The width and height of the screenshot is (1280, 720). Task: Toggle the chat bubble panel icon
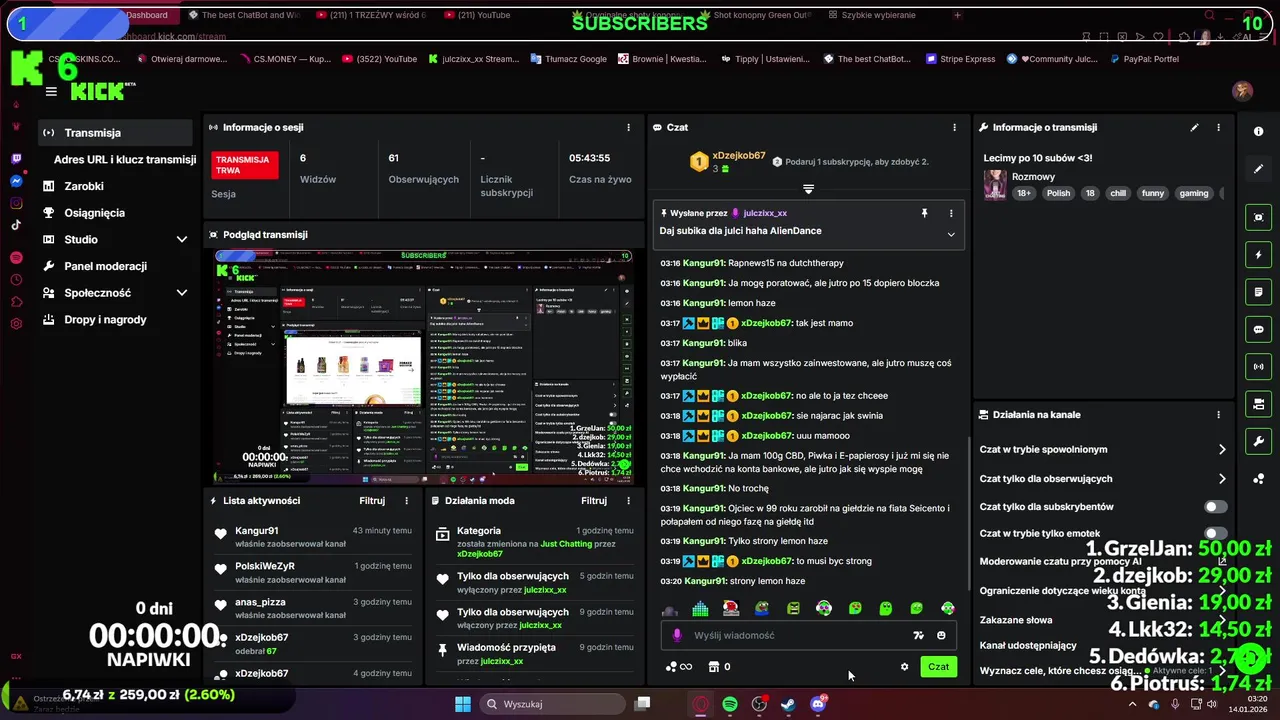pyautogui.click(x=1259, y=329)
